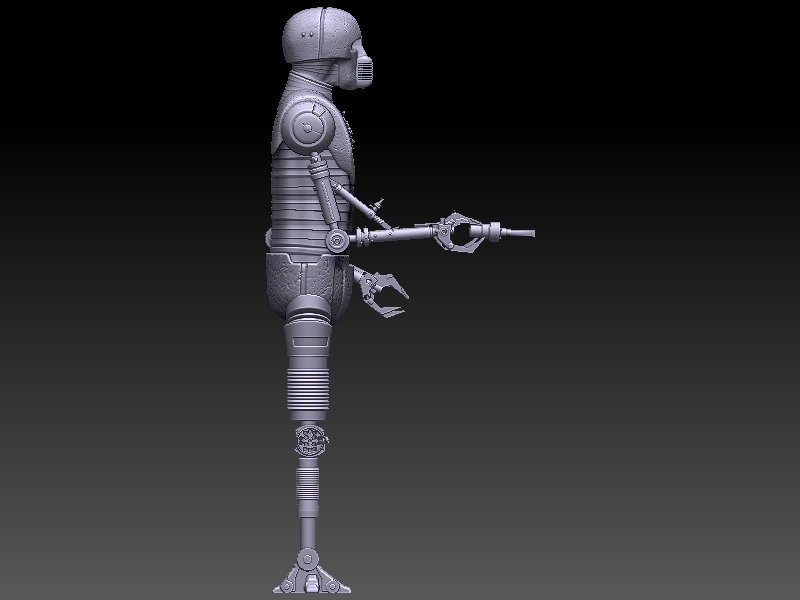Screen dimensions: 800x600
Task: Select the blaster barrel held by the claw
Action: tap(502, 233)
